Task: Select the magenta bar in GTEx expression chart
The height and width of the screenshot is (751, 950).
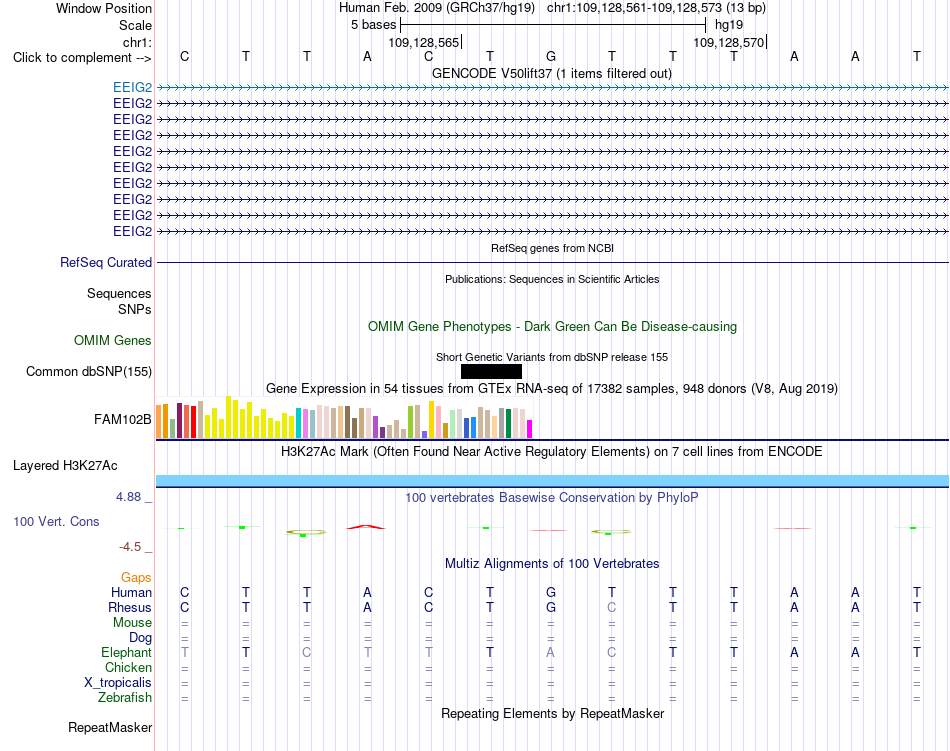Action: coord(529,429)
